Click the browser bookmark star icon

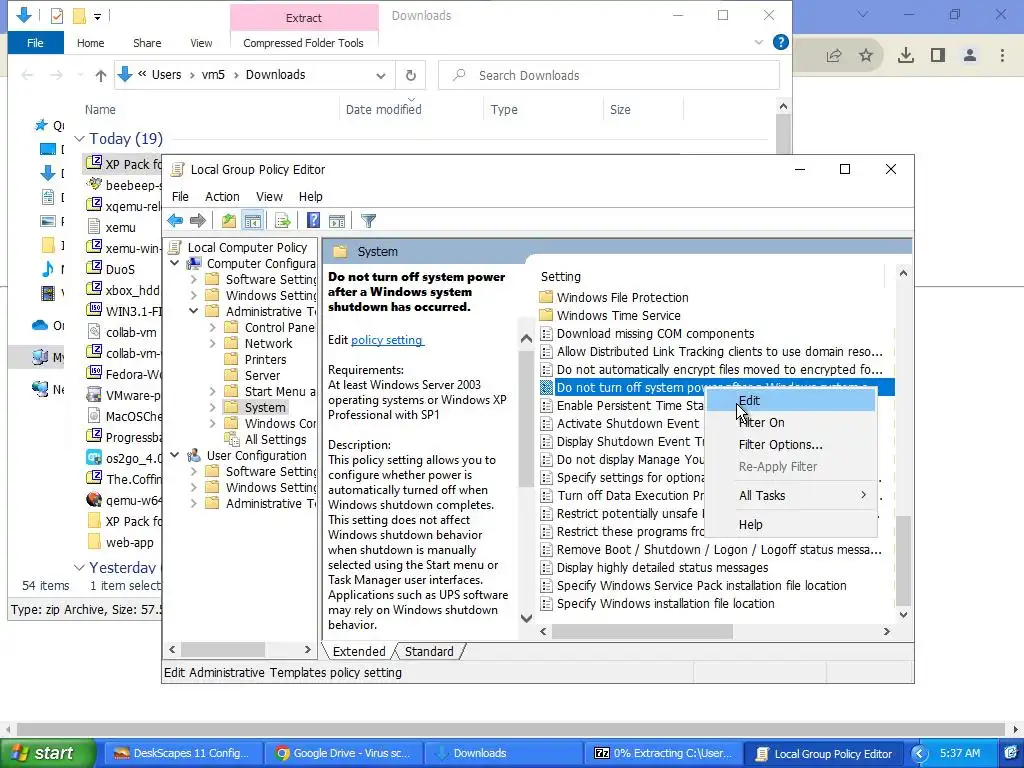866,56
